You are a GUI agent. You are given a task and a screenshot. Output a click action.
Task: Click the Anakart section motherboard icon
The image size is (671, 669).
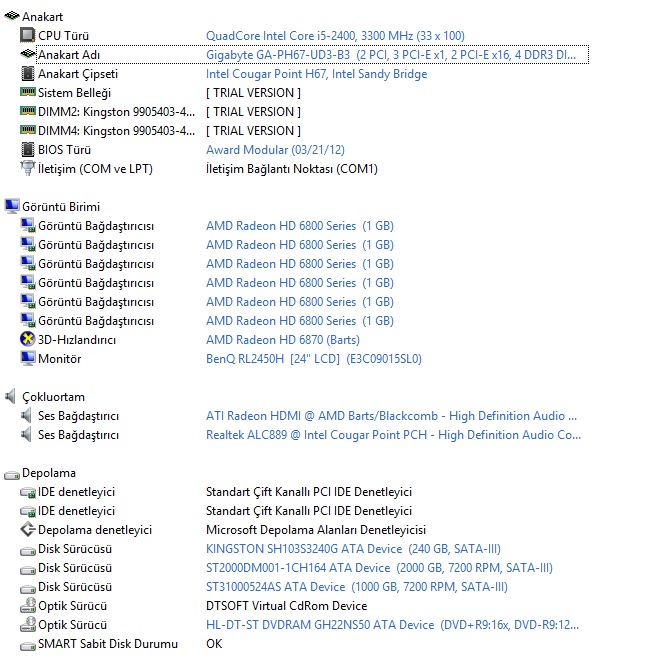pos(12,16)
